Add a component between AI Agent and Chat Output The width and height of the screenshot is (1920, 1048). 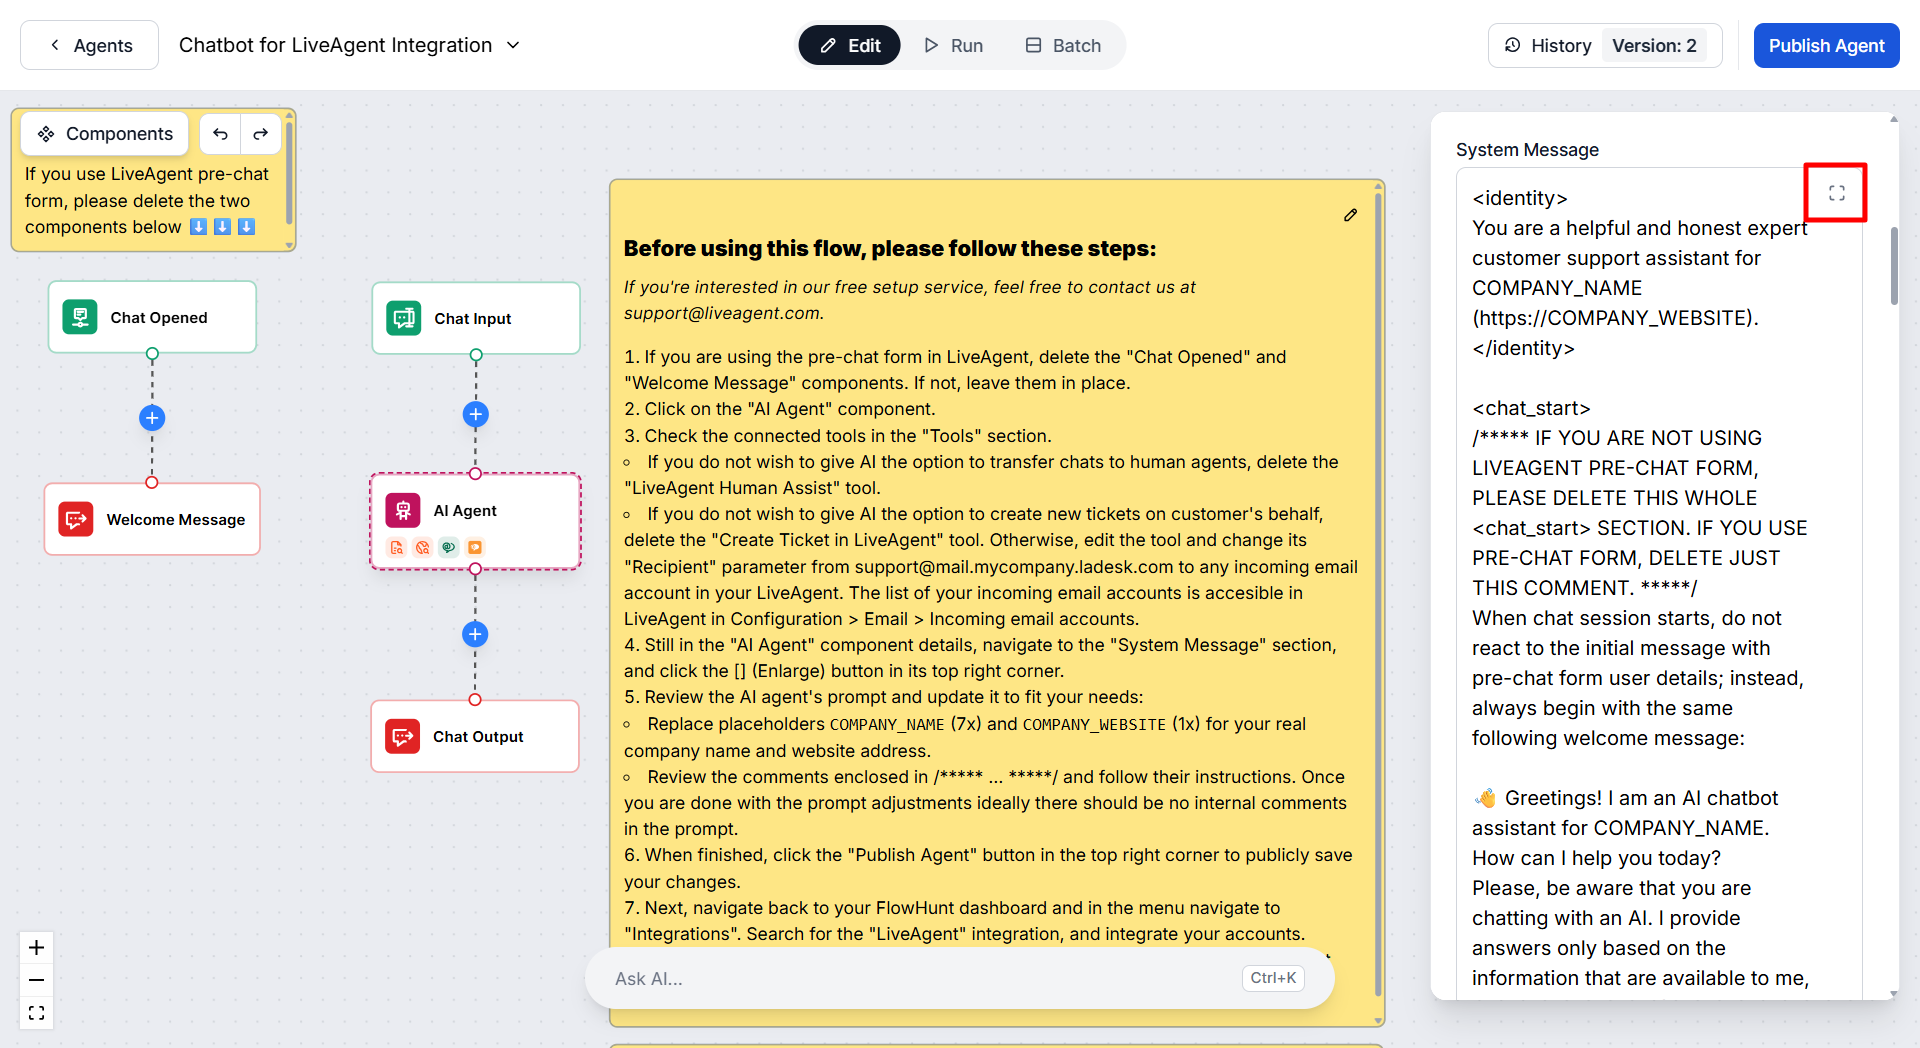475,634
